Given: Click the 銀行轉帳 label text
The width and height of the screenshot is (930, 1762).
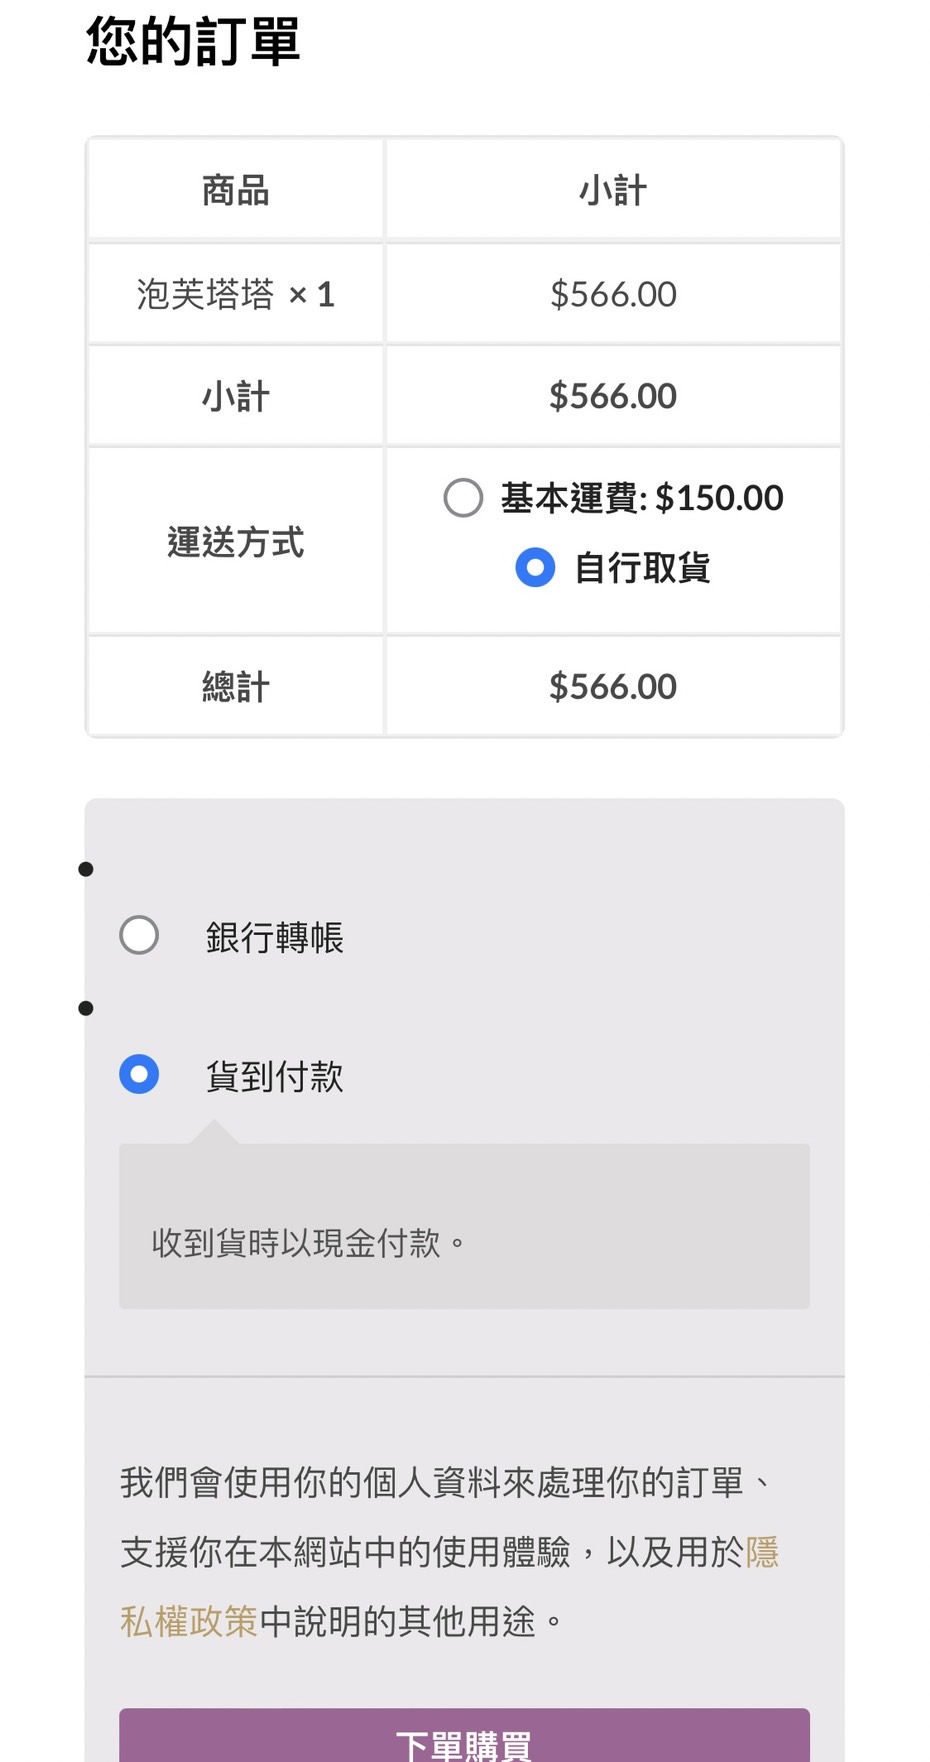Looking at the screenshot, I should pos(274,938).
